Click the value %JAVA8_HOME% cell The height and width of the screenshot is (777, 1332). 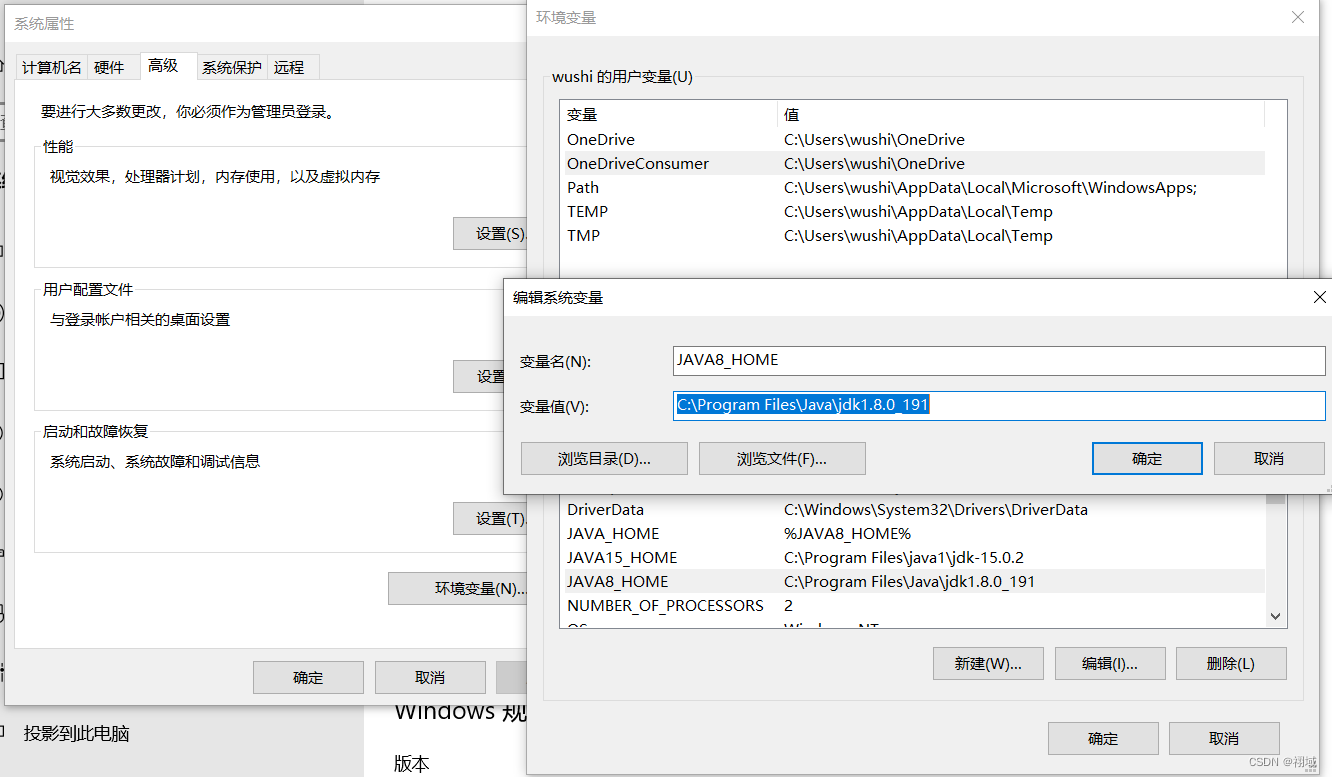[847, 534]
